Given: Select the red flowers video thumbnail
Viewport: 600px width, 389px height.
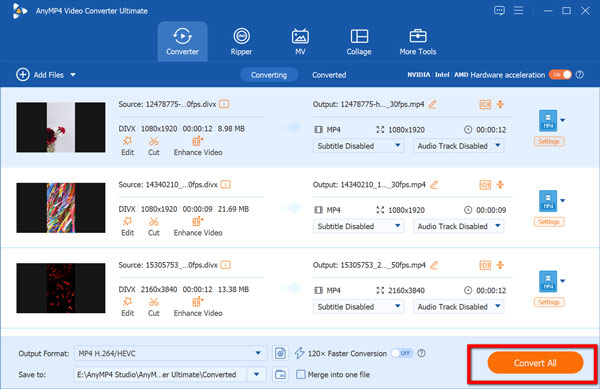Looking at the screenshot, I should pos(61,127).
